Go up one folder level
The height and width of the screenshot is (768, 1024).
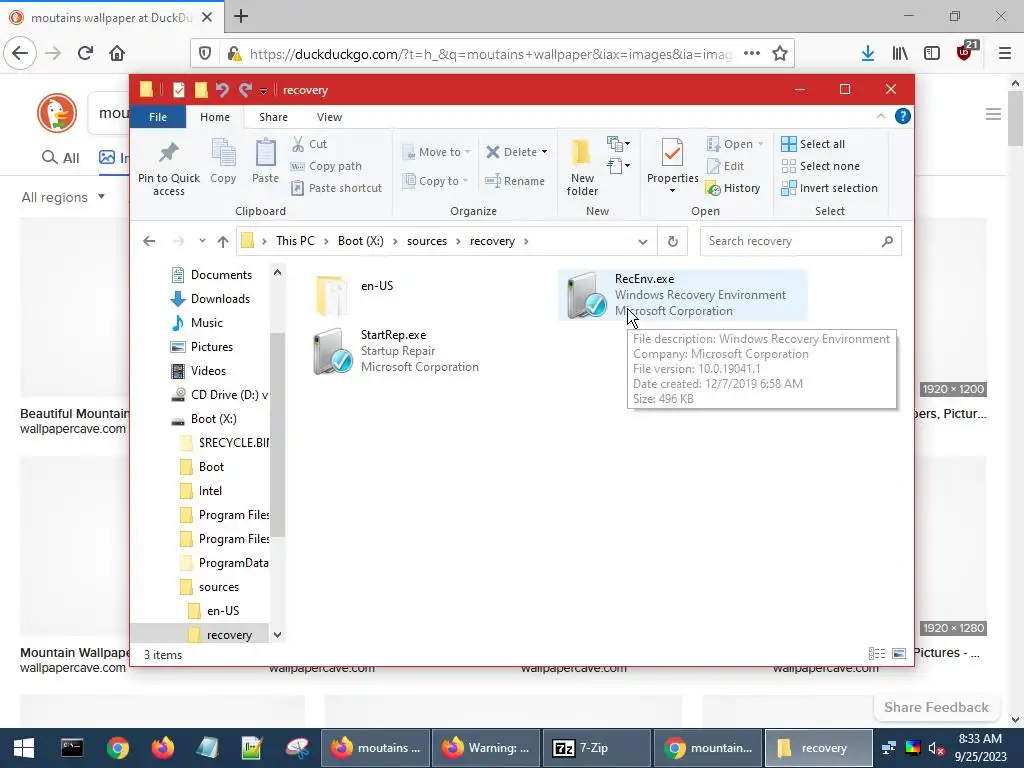223,242
